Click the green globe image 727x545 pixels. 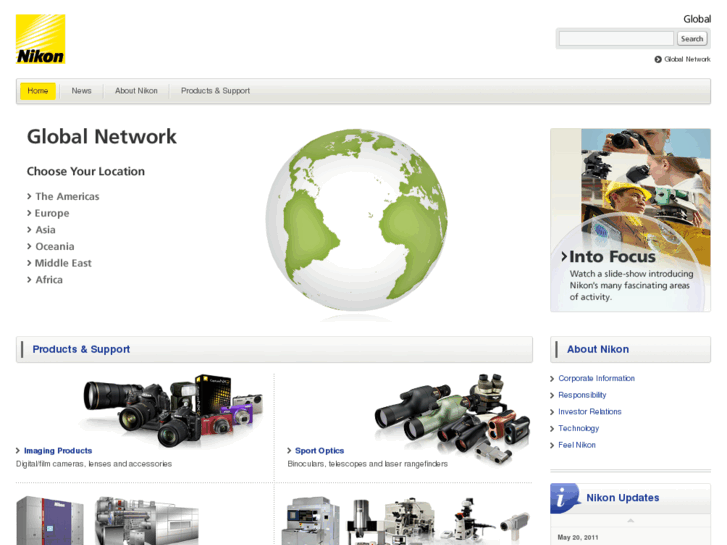(357, 220)
